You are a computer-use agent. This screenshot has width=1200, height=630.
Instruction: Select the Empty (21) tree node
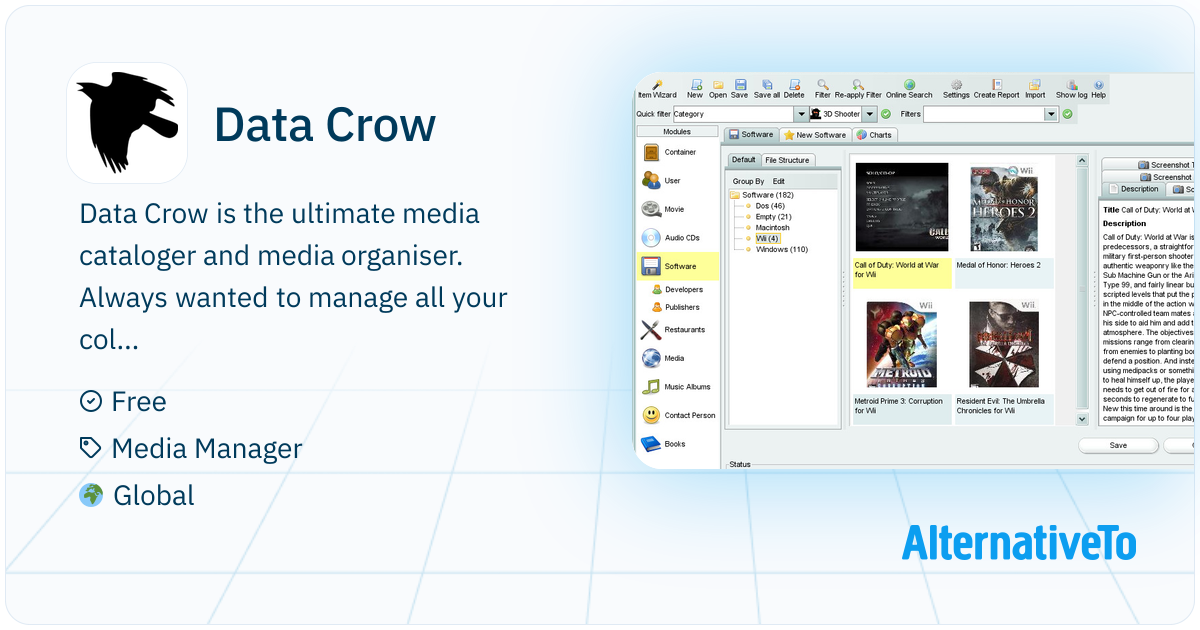(767, 217)
